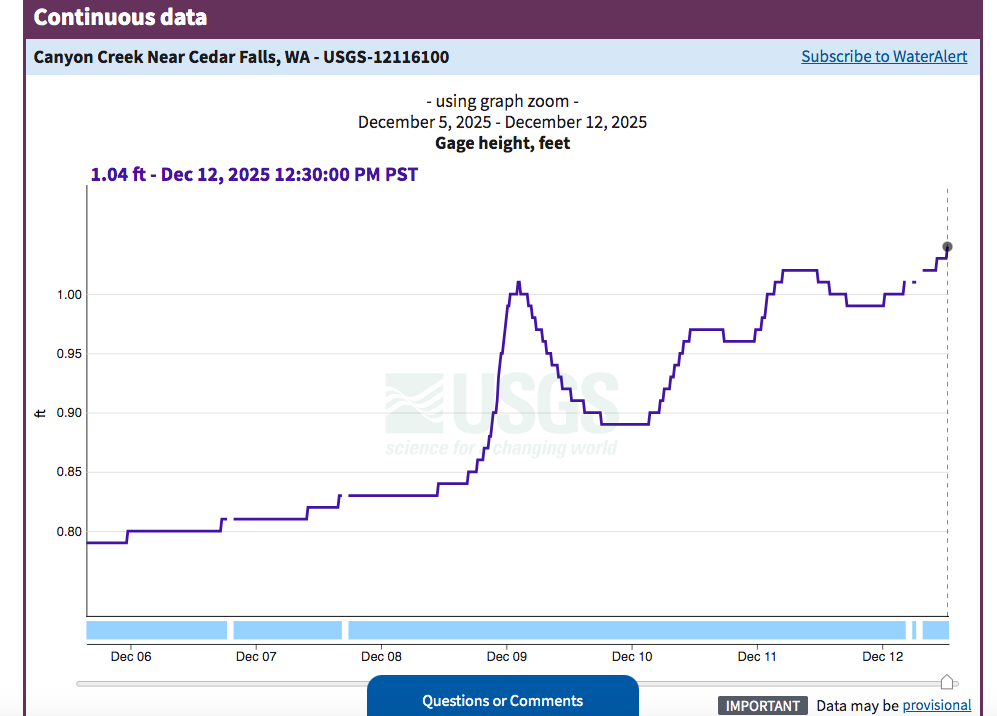Select the long blue data bar above Dec 10
Screen dimensions: 997x716
click(x=626, y=630)
